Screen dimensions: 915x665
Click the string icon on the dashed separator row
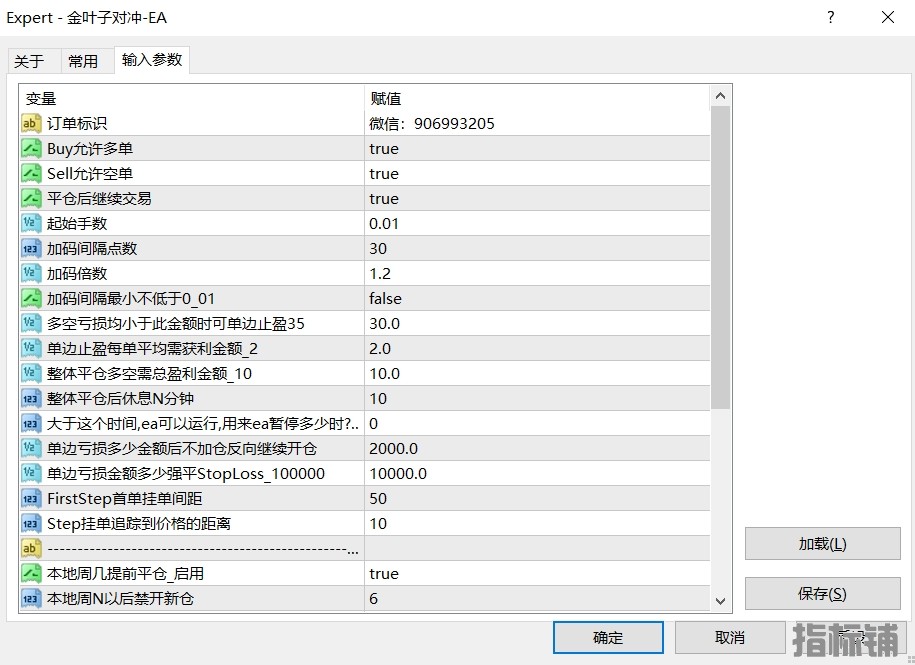[x=31, y=548]
